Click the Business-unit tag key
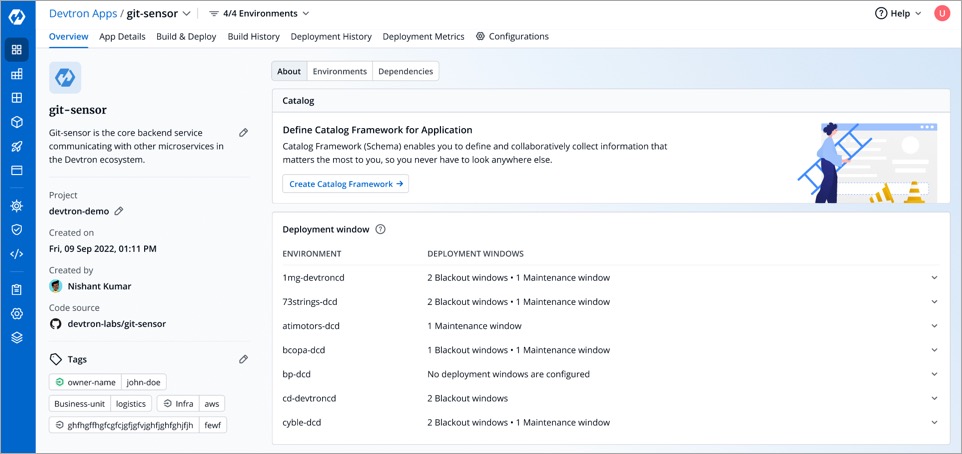 [x=80, y=404]
